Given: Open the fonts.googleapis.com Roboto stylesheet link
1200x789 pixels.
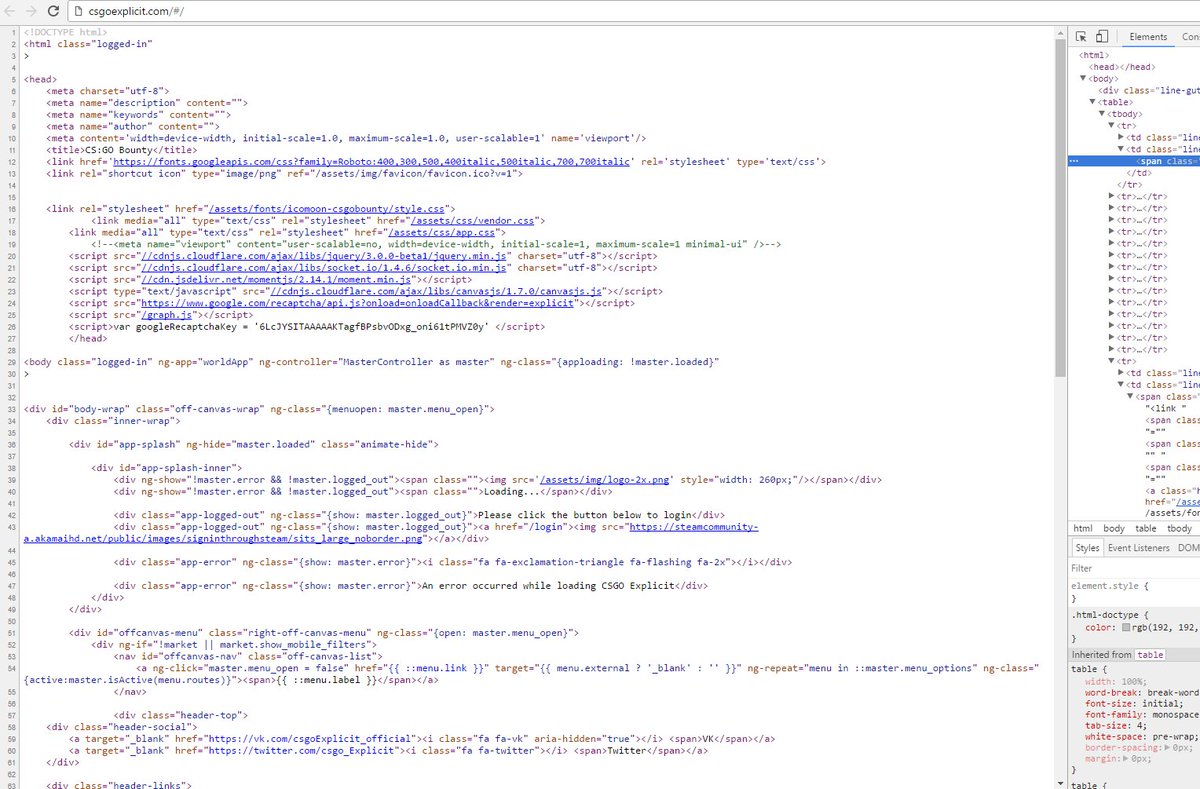Looking at the screenshot, I should [x=371, y=161].
